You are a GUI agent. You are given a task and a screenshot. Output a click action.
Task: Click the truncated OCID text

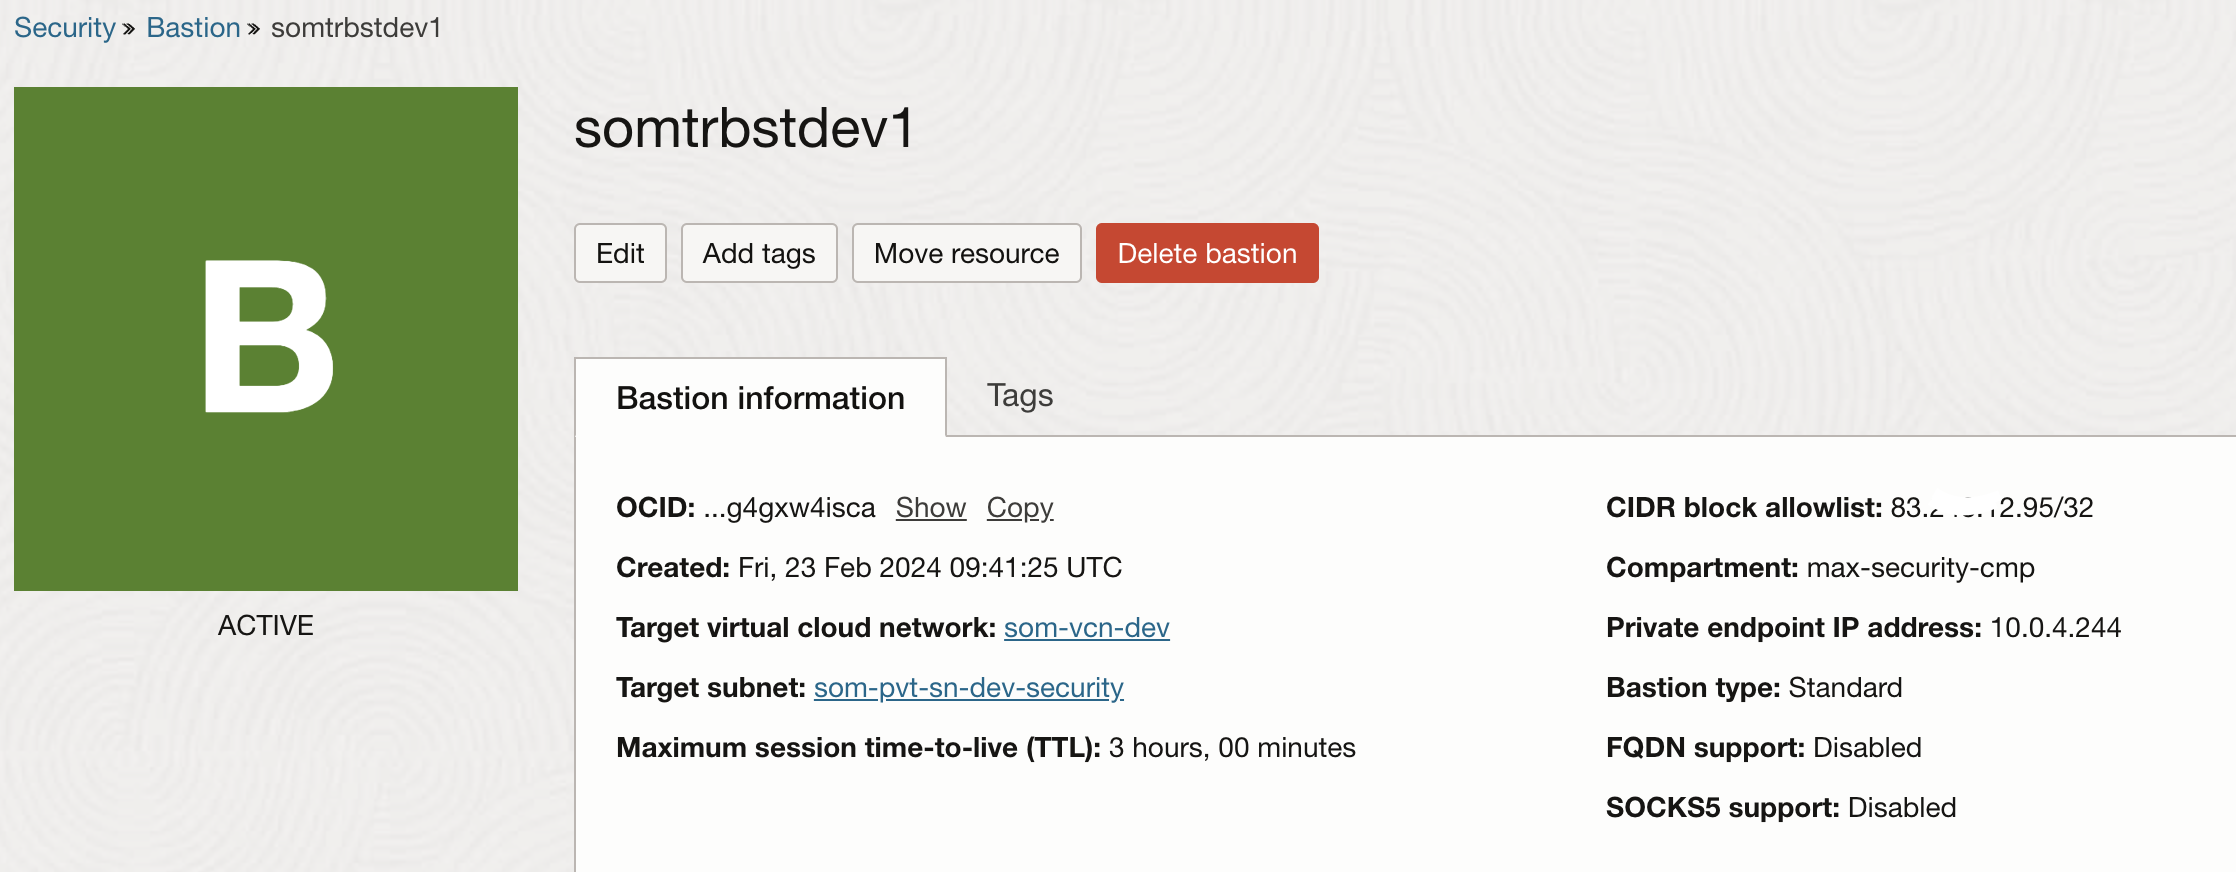coord(789,508)
